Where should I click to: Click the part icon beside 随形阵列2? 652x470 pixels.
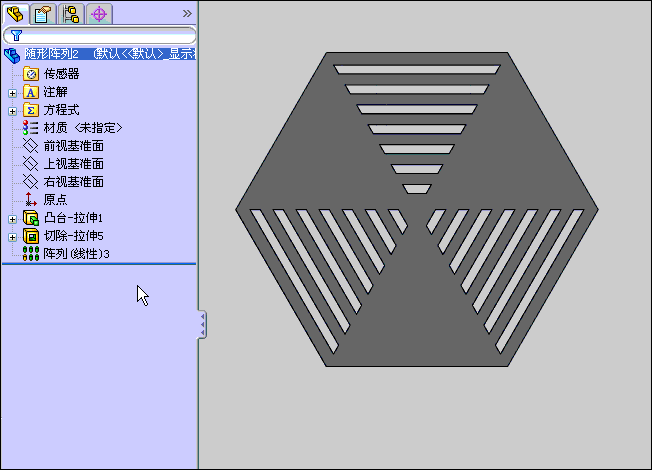click(12, 55)
